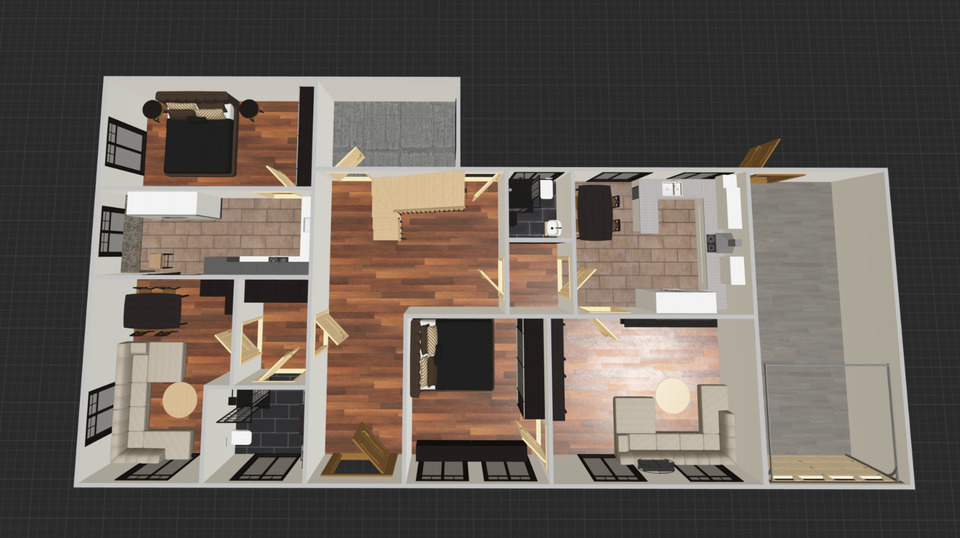This screenshot has width=960, height=538.
Task: Select left round nightstand beside top-left bed
Action: point(152,110)
